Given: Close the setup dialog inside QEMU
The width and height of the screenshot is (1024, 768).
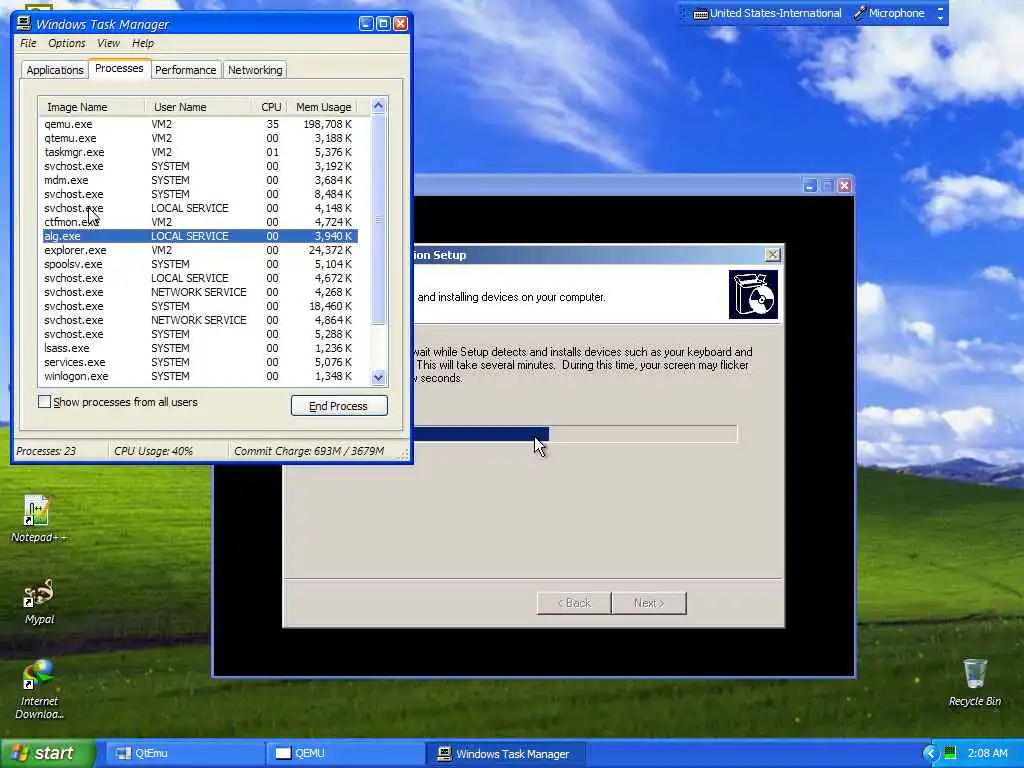Looking at the screenshot, I should pyautogui.click(x=772, y=255).
